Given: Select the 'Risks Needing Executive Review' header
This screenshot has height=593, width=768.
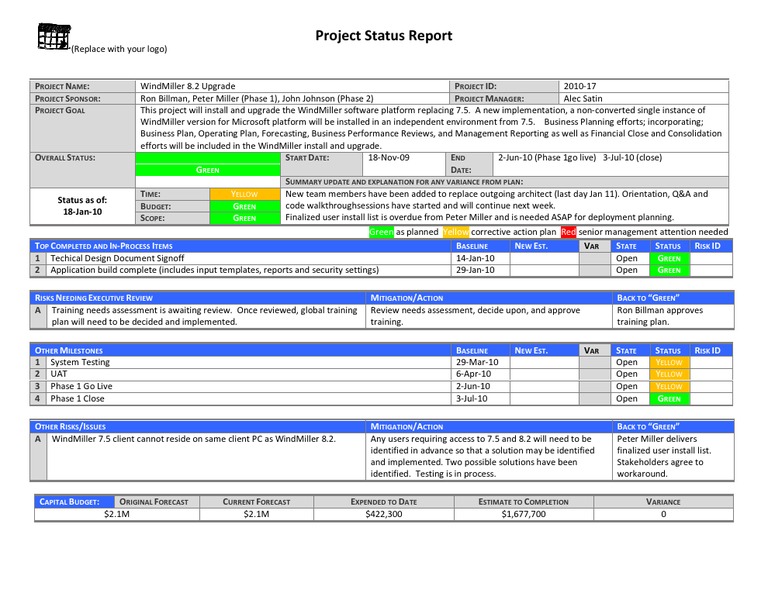Looking at the screenshot, I should (x=94, y=298).
